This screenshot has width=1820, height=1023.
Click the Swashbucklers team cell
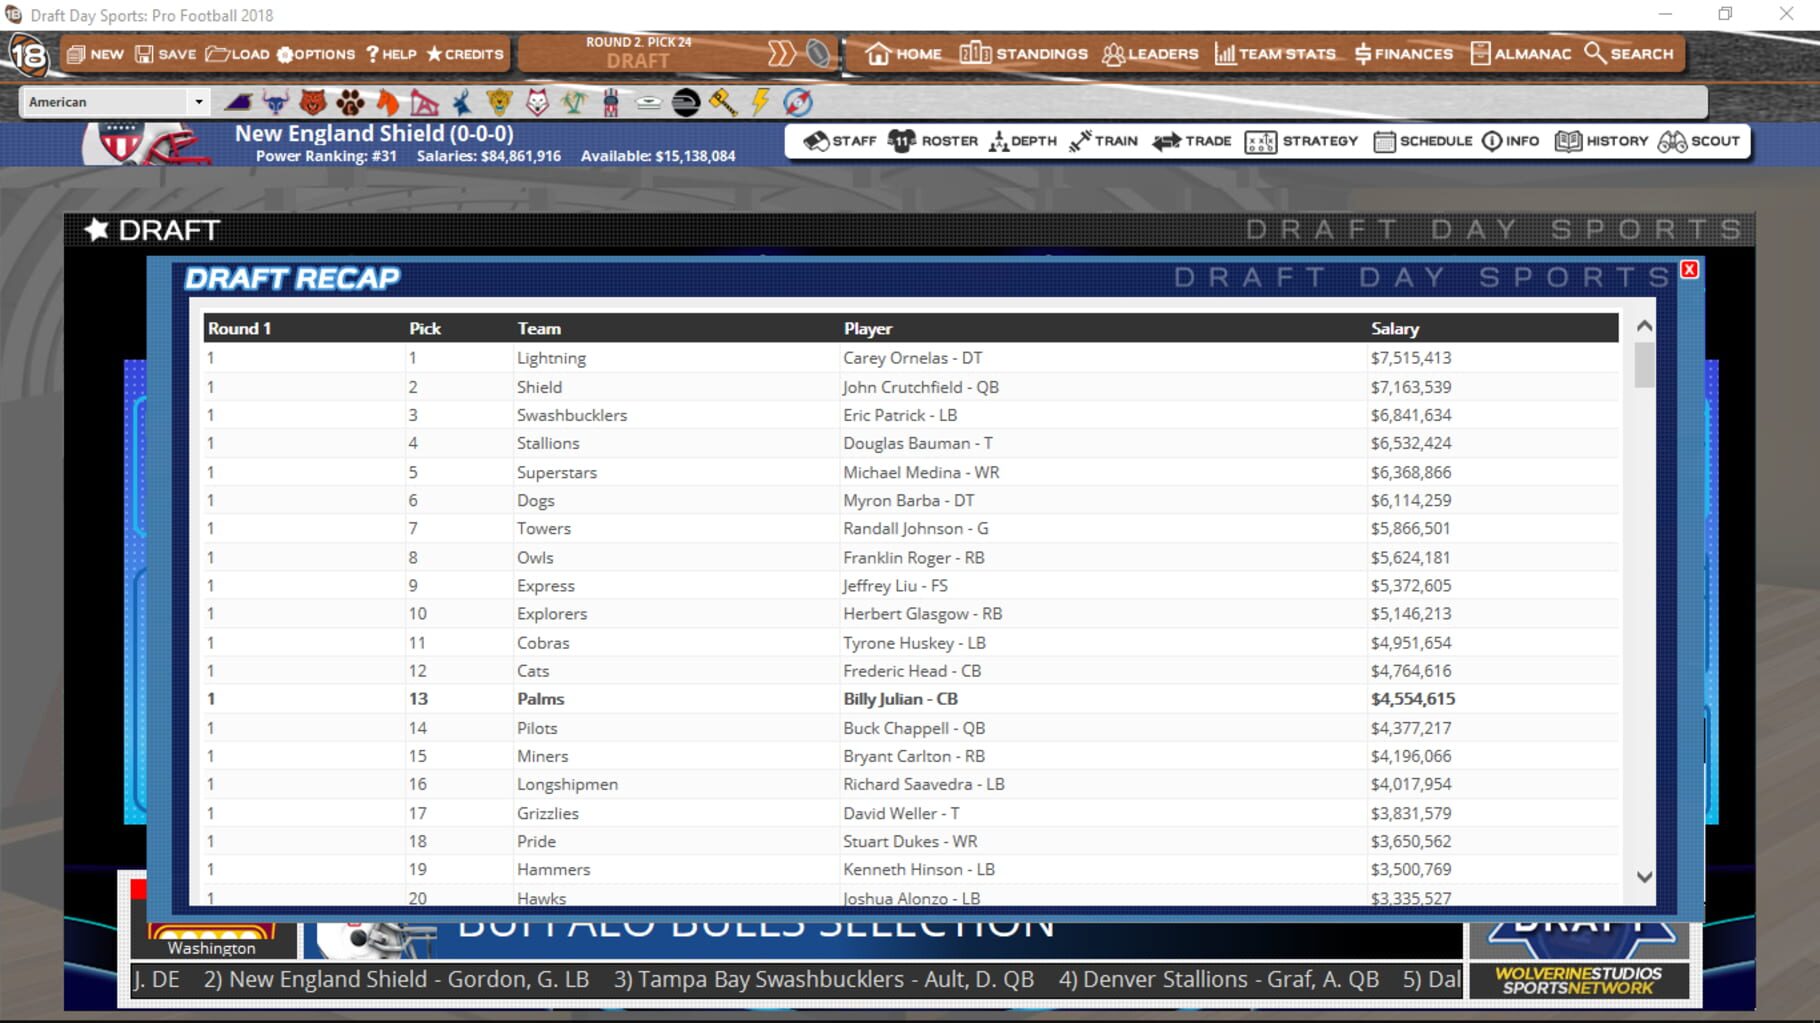(571, 415)
